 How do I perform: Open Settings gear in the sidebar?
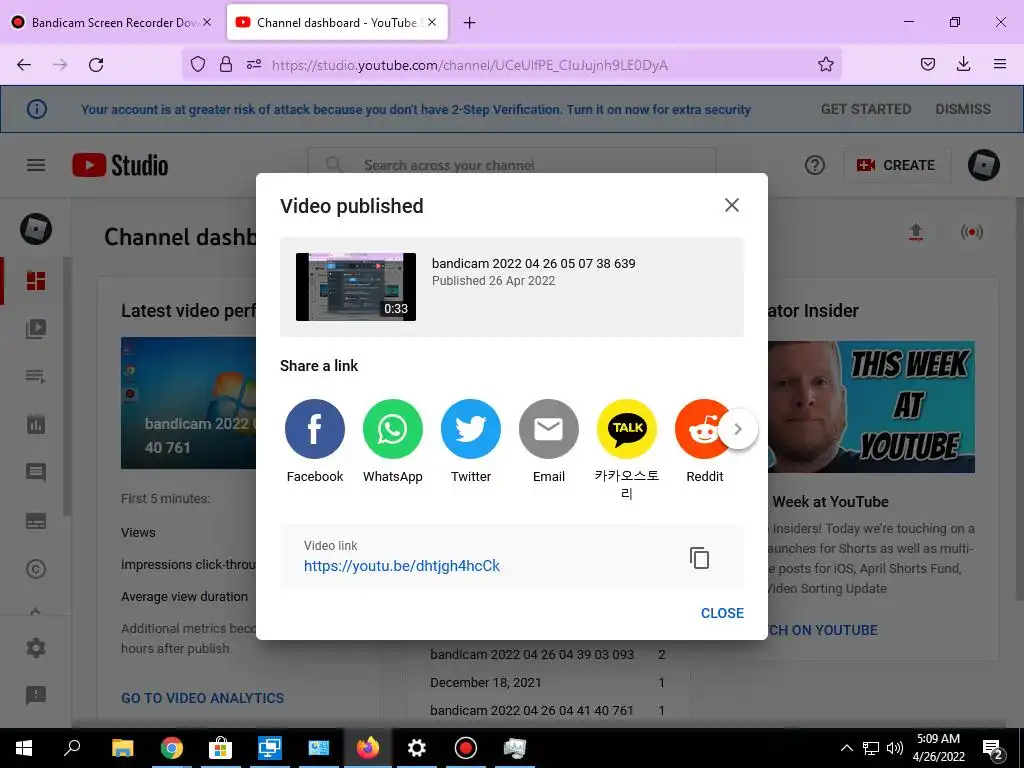point(36,648)
